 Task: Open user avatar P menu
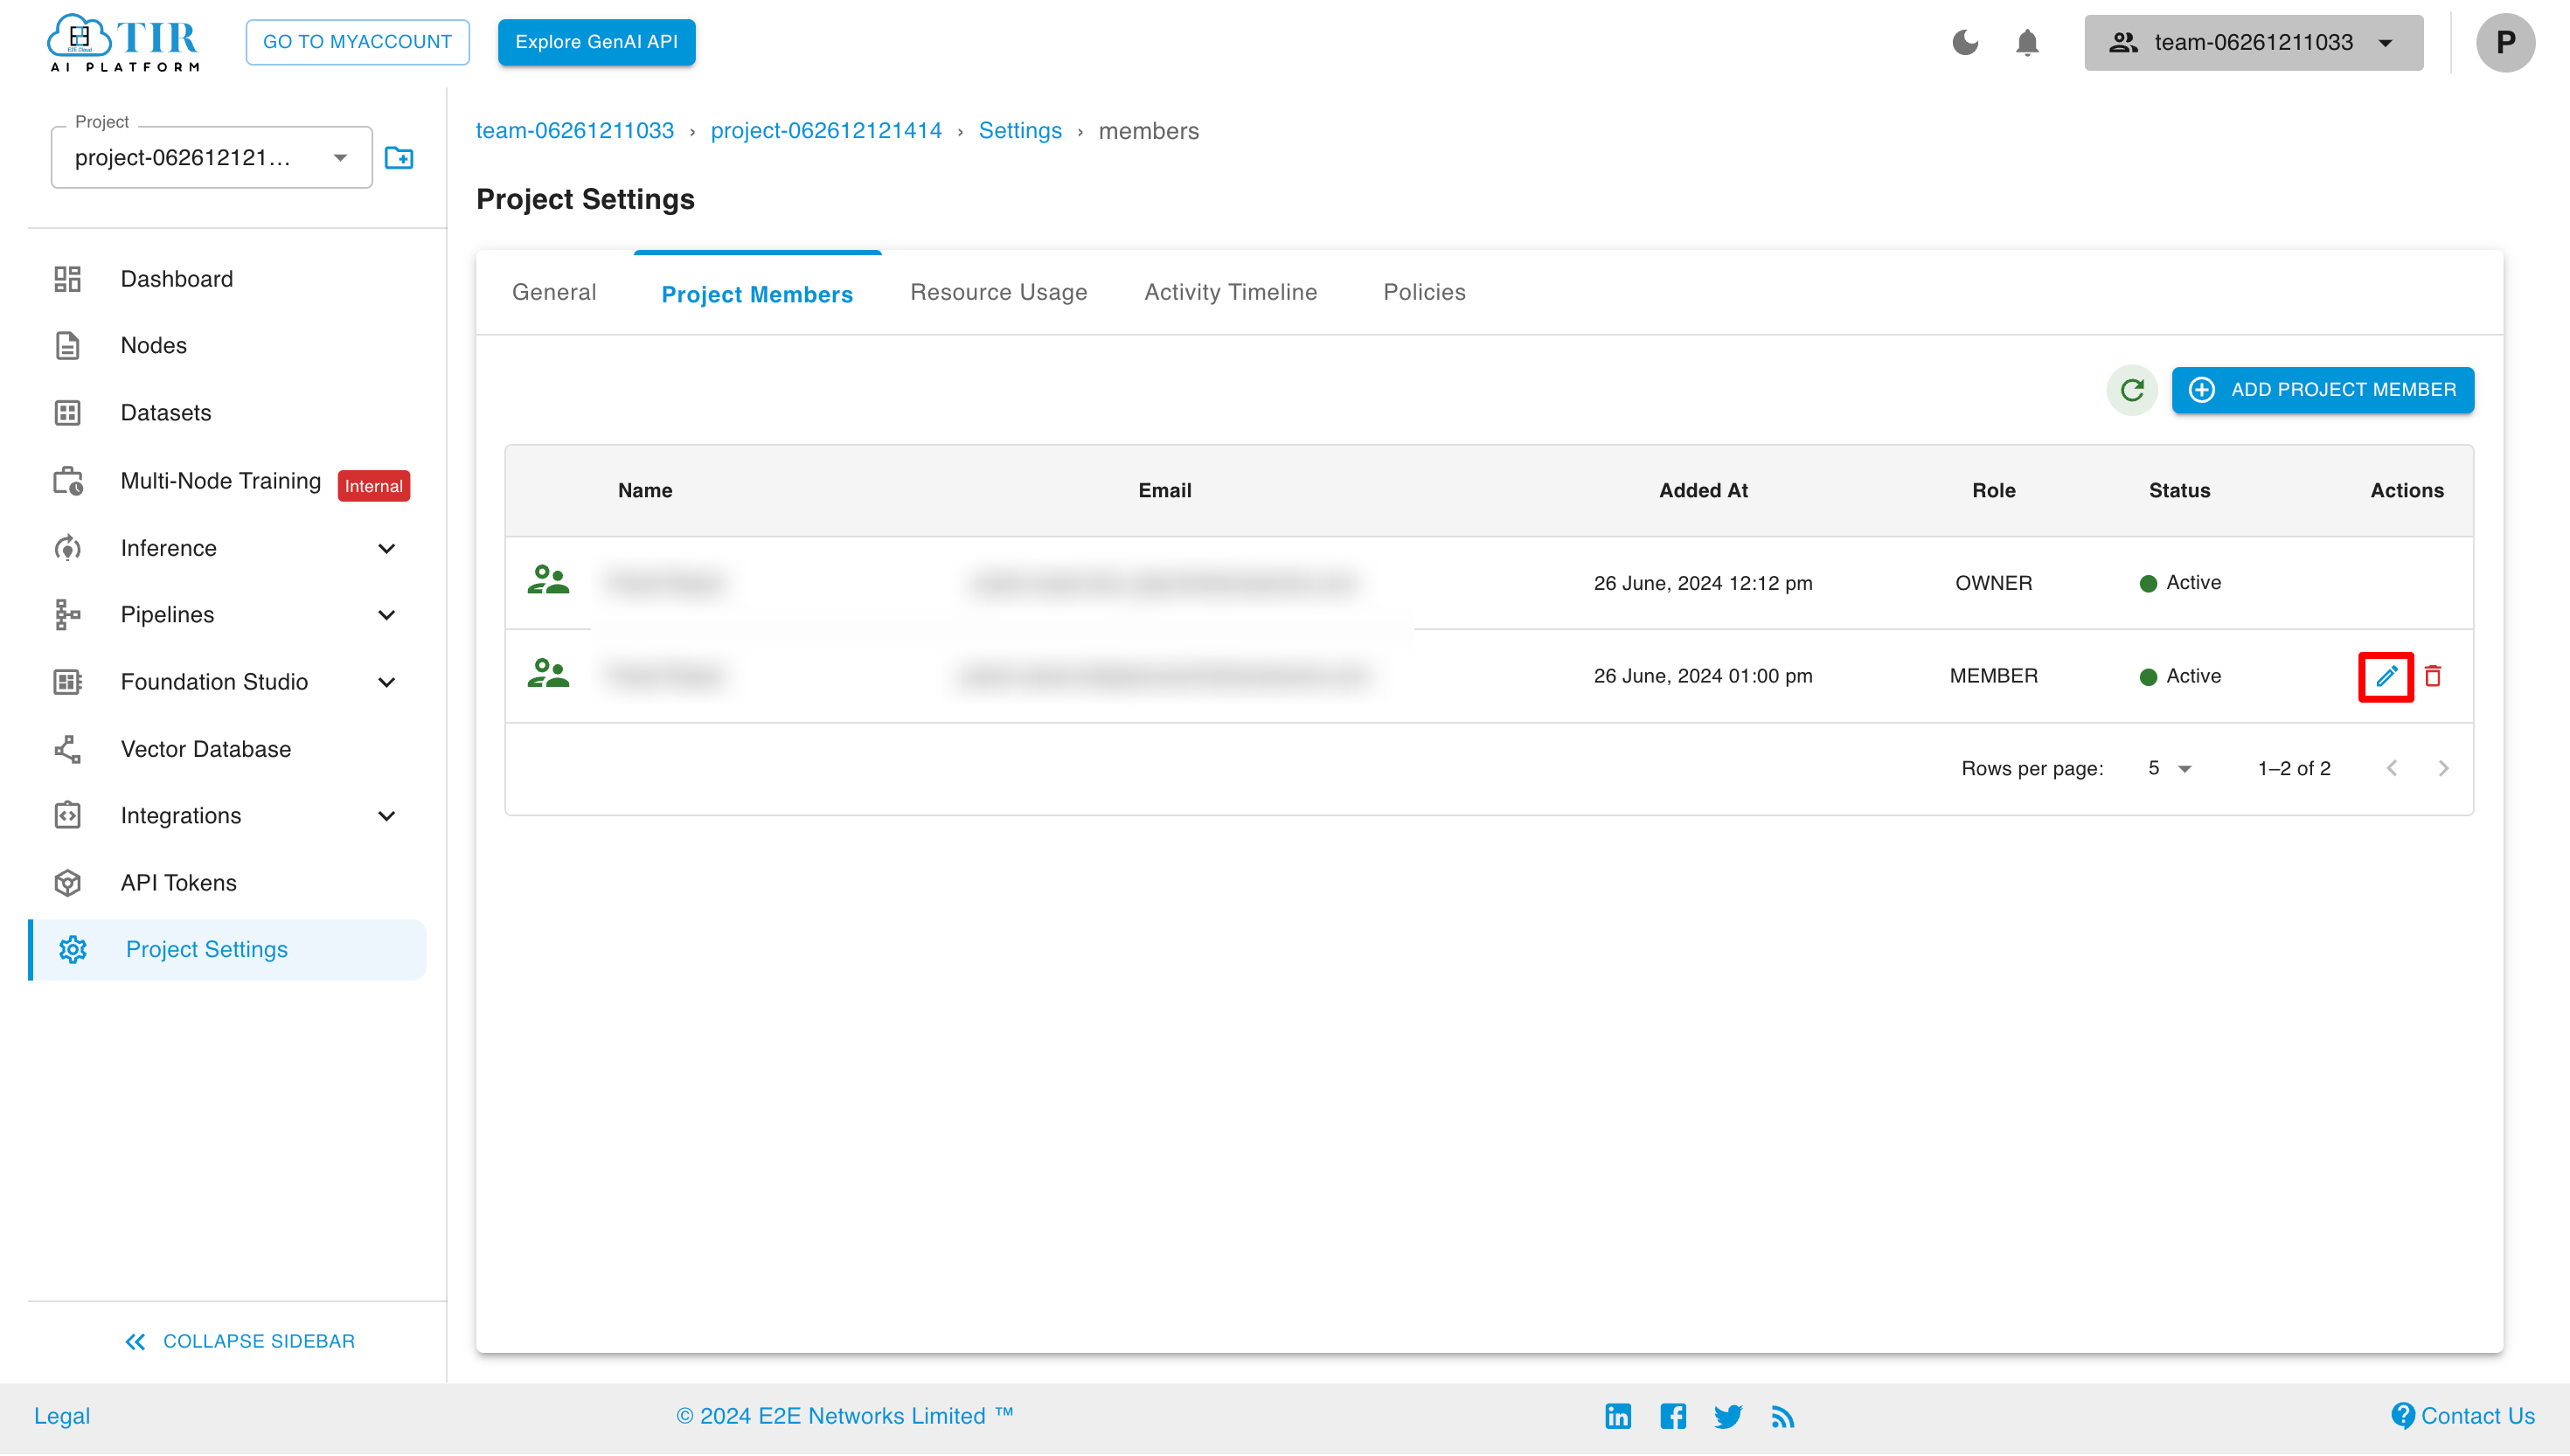click(x=2505, y=42)
